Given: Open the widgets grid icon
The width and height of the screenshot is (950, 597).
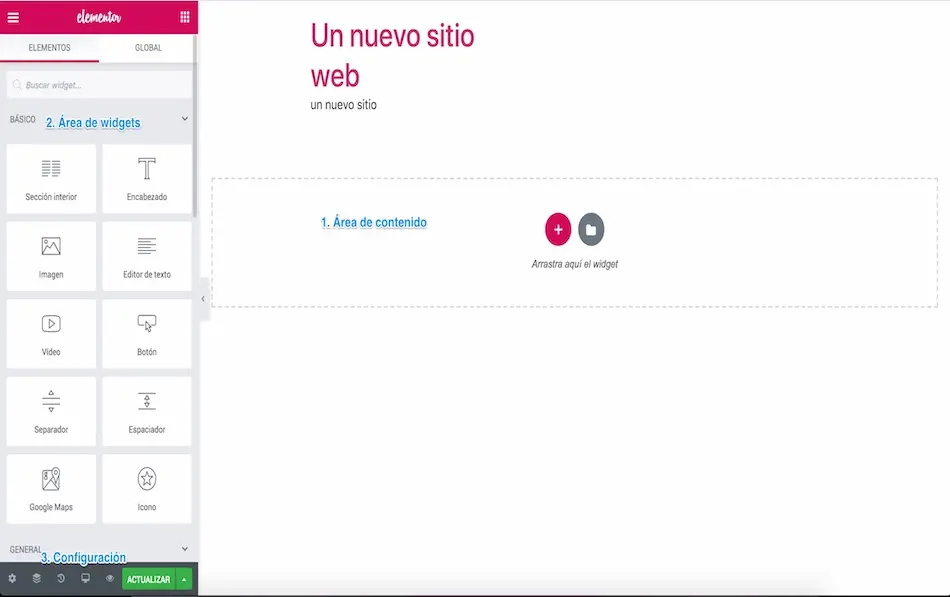Looking at the screenshot, I should click(185, 18).
